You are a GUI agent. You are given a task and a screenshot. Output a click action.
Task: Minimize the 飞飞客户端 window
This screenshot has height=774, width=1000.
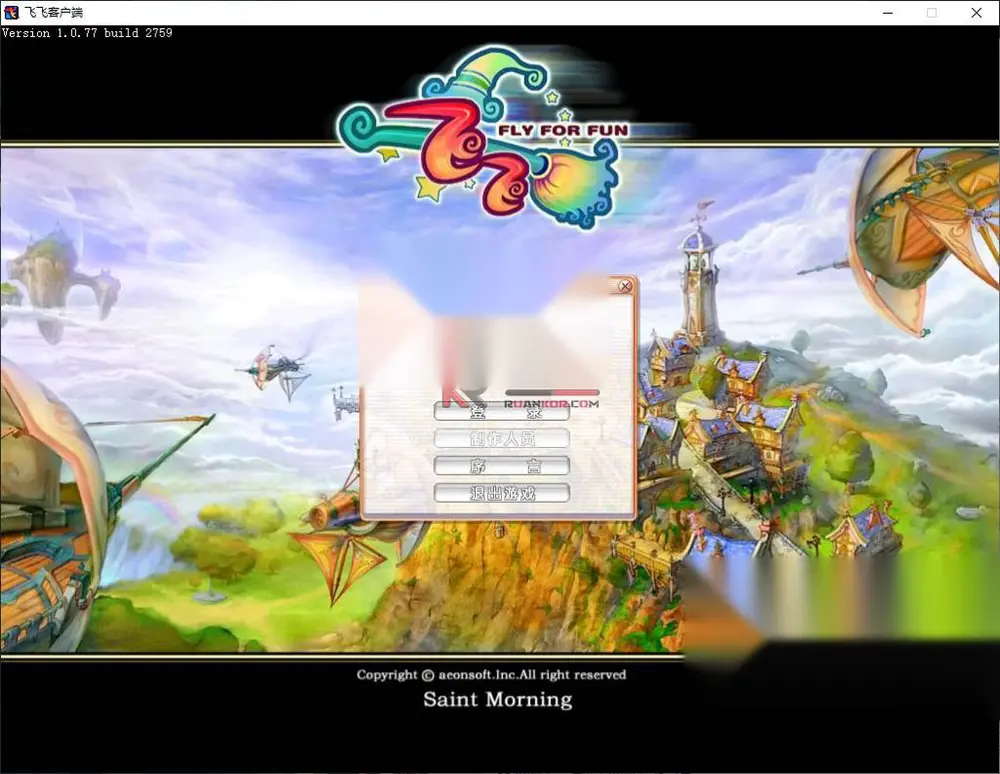click(x=888, y=13)
